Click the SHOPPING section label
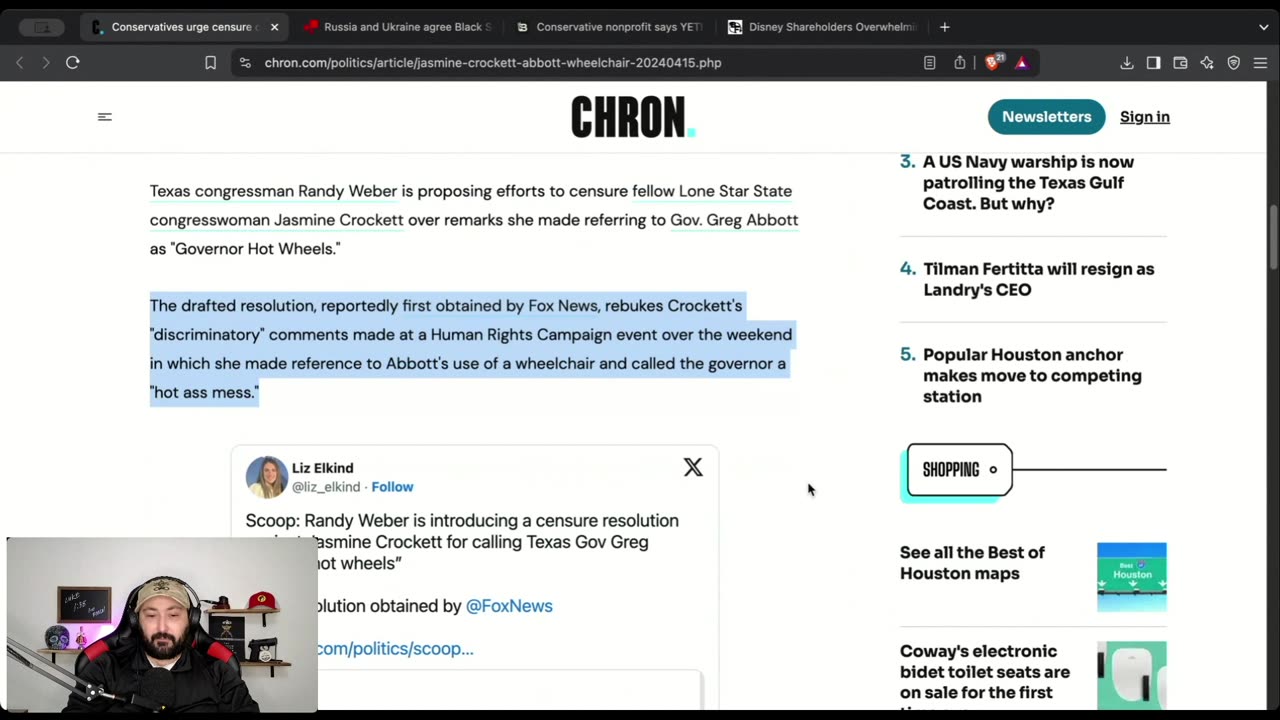This screenshot has width=1280, height=720. tap(959, 470)
